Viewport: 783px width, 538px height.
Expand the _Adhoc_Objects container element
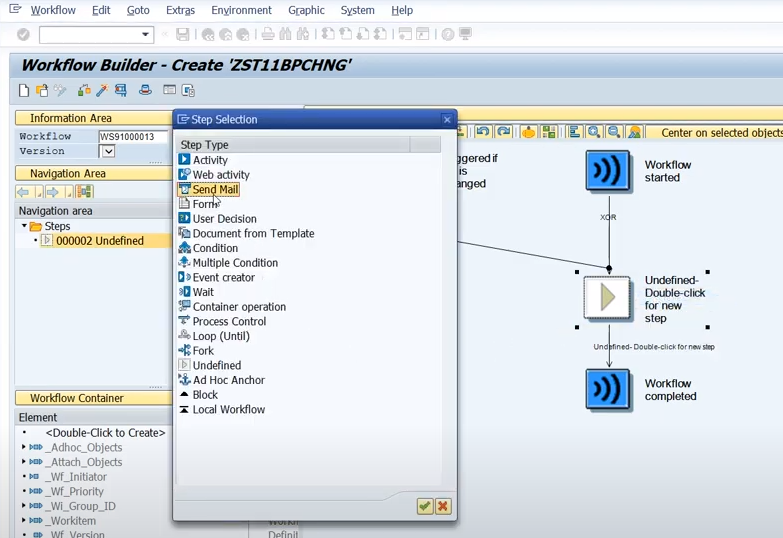tap(23, 447)
